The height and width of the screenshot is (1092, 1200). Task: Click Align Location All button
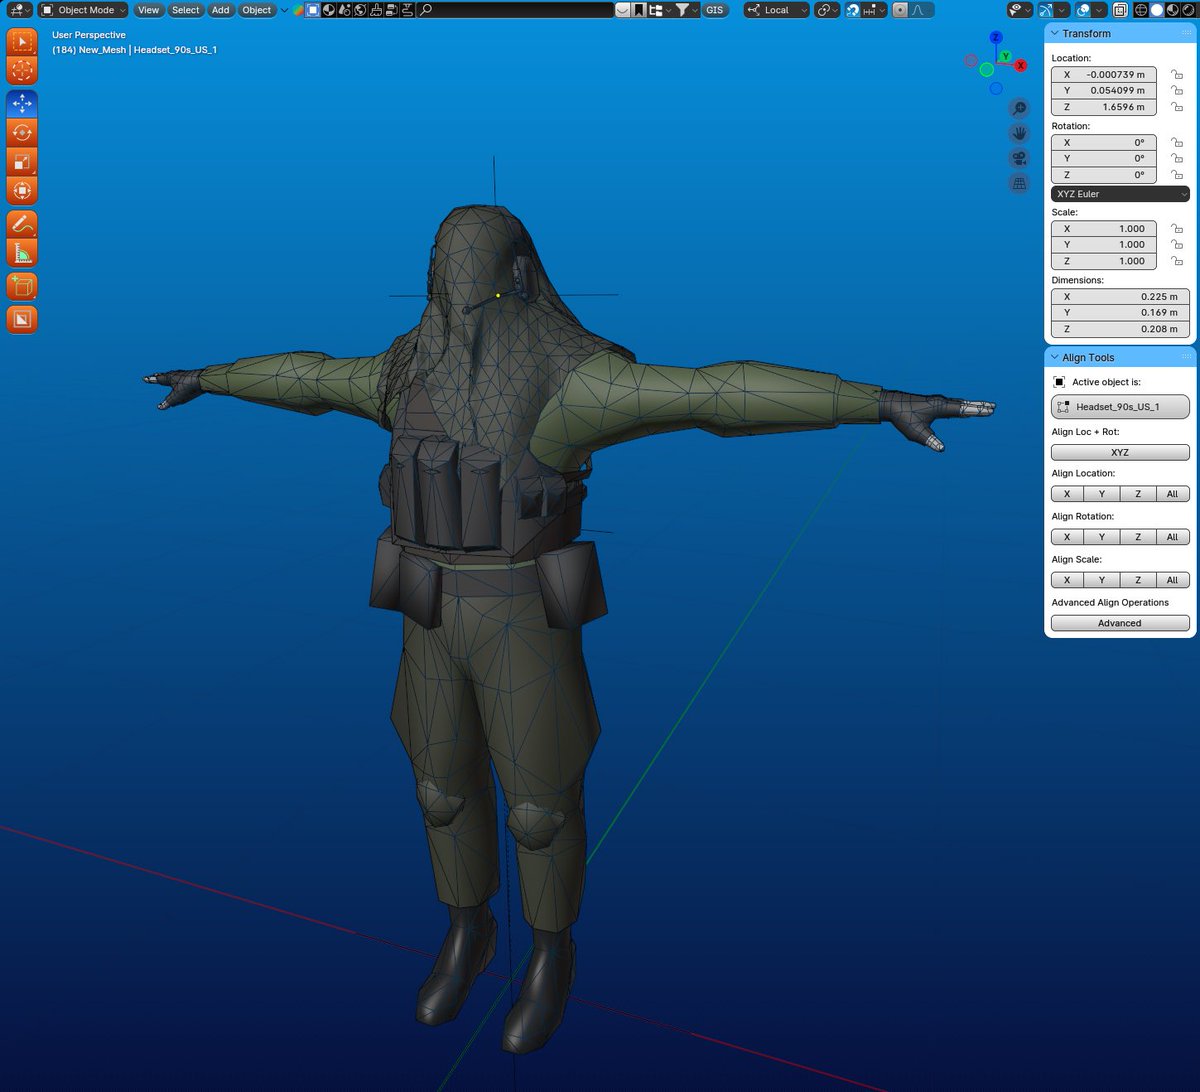coord(1172,494)
